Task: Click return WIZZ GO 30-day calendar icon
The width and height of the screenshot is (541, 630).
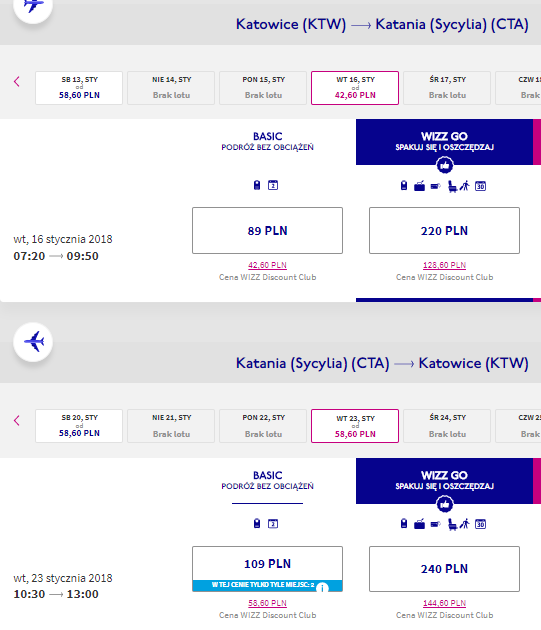Action: (x=480, y=524)
